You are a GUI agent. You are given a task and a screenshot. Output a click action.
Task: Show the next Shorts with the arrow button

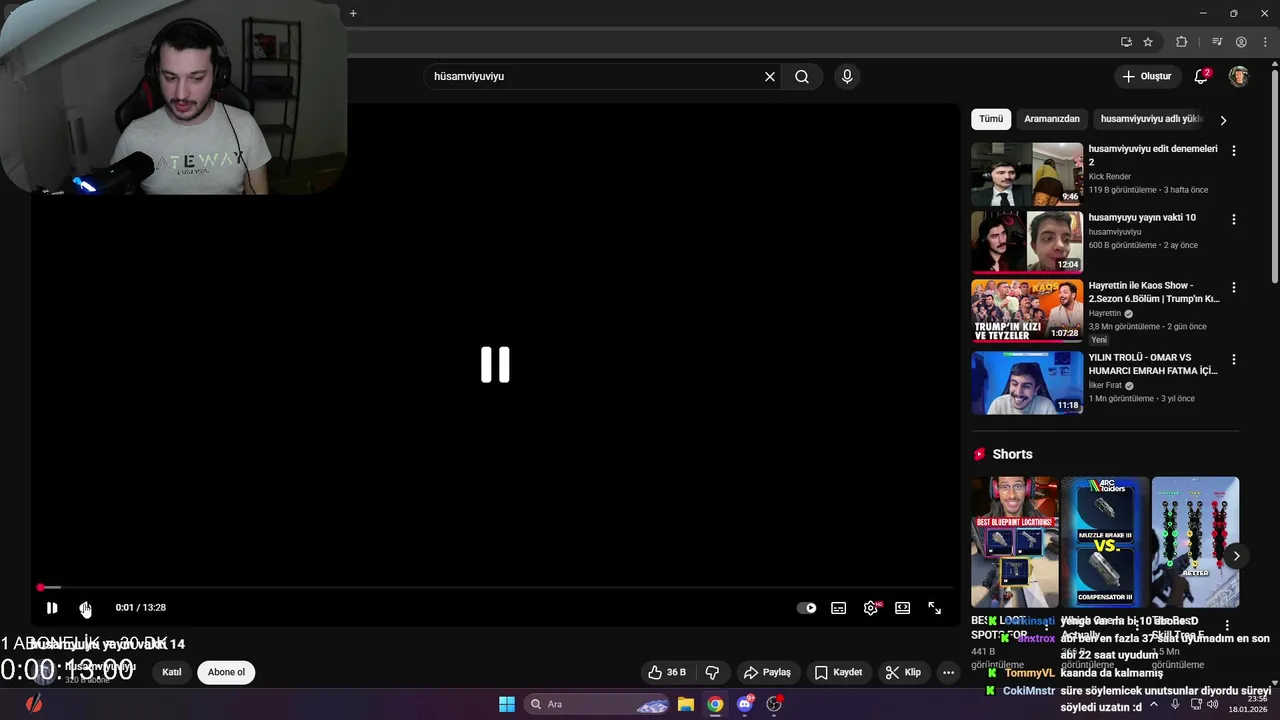coord(1236,556)
